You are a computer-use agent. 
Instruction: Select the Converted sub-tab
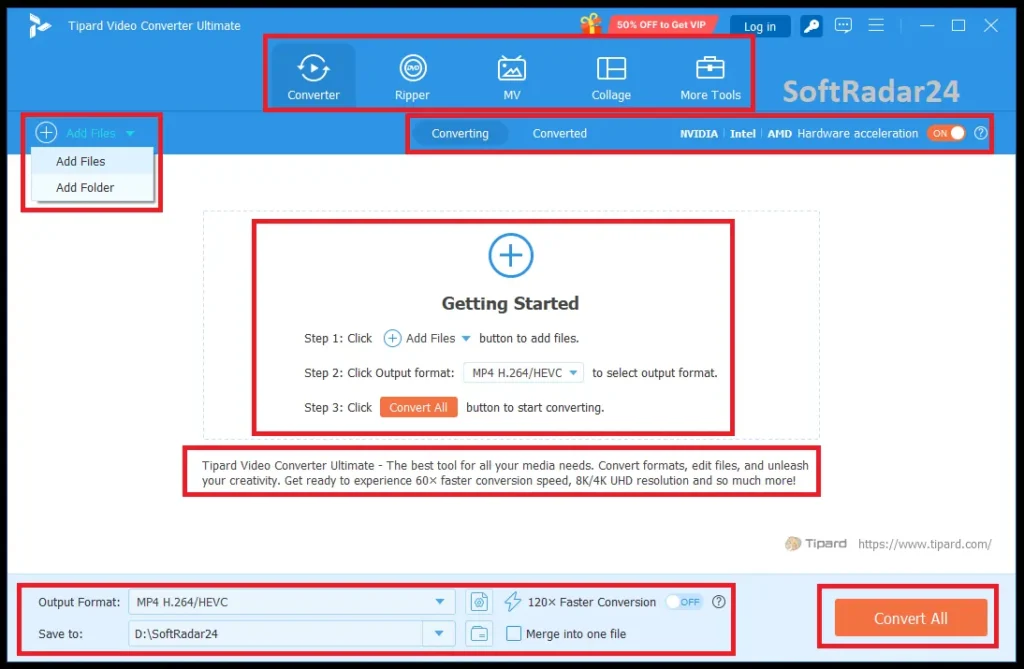559,133
